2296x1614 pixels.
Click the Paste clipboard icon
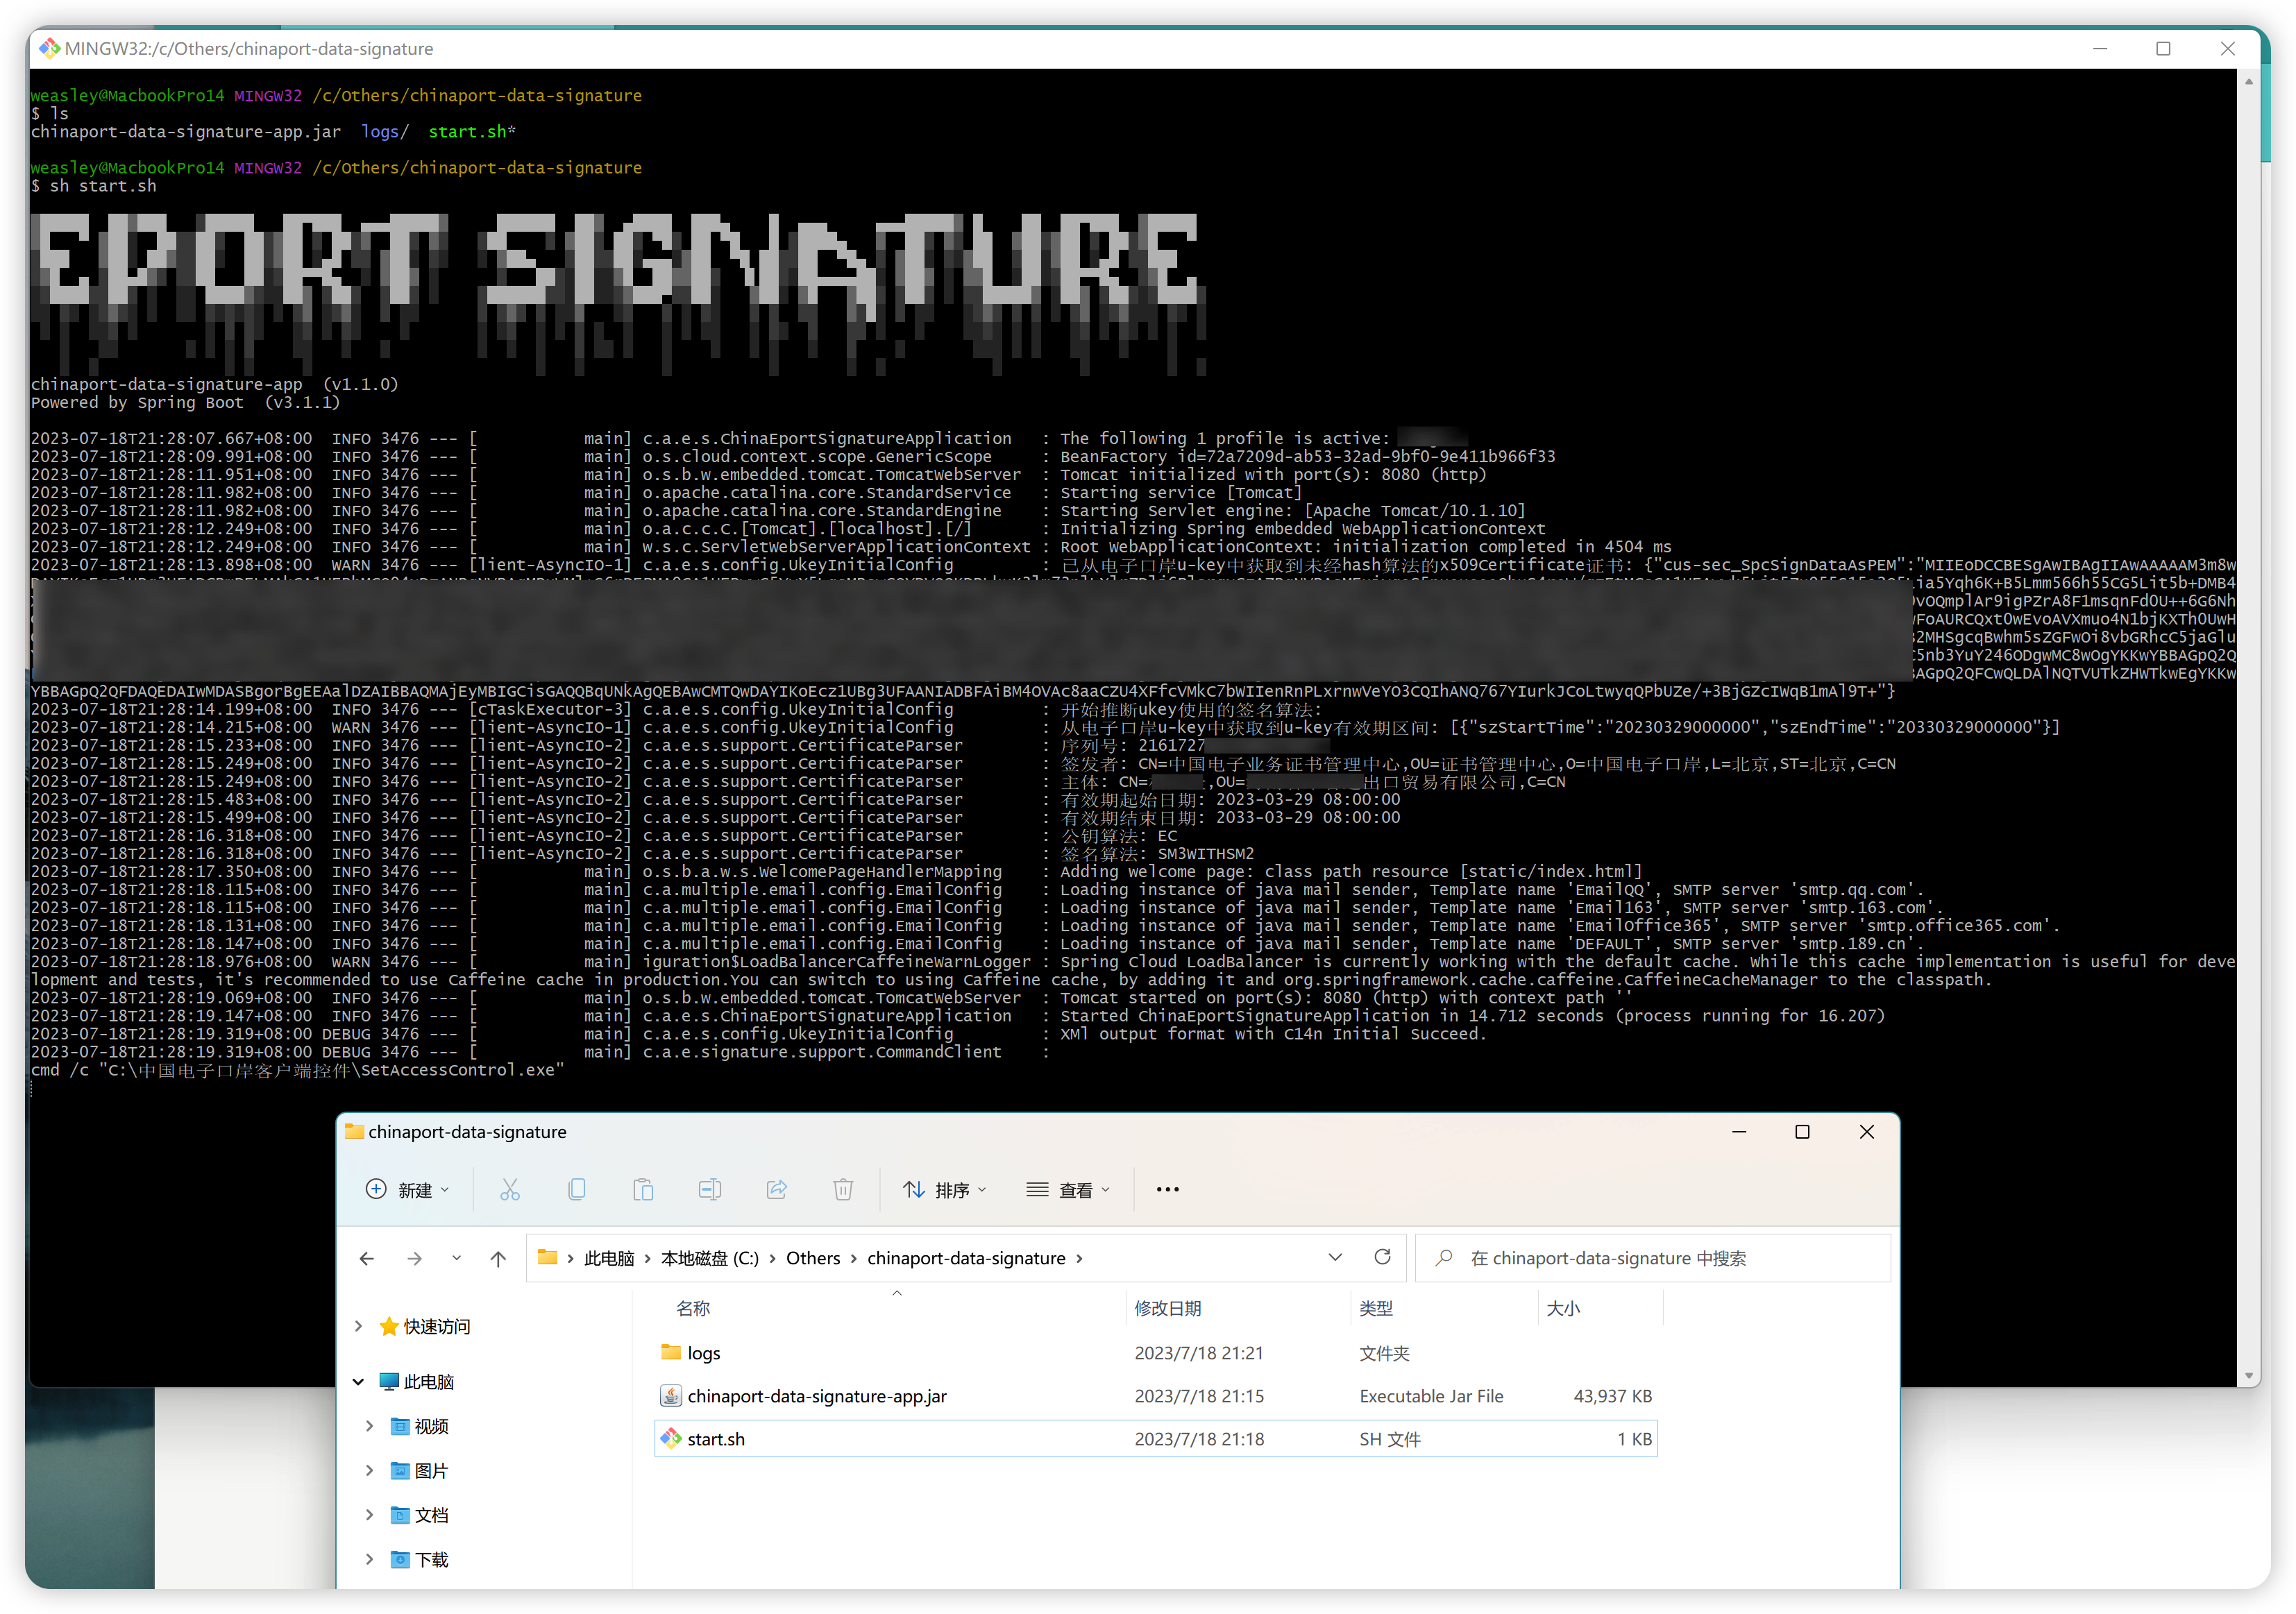pos(643,1189)
